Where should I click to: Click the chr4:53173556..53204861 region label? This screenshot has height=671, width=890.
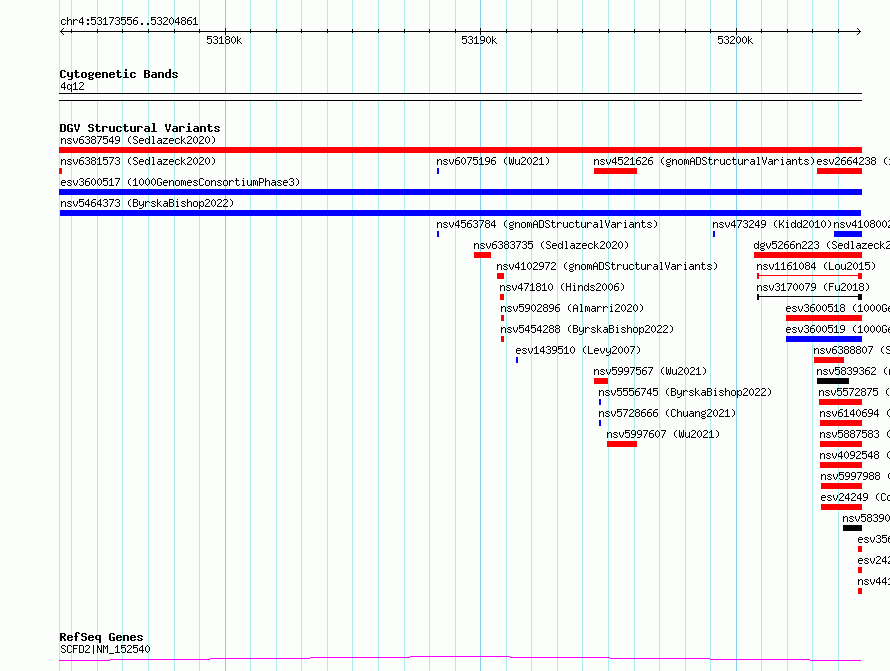coord(129,22)
